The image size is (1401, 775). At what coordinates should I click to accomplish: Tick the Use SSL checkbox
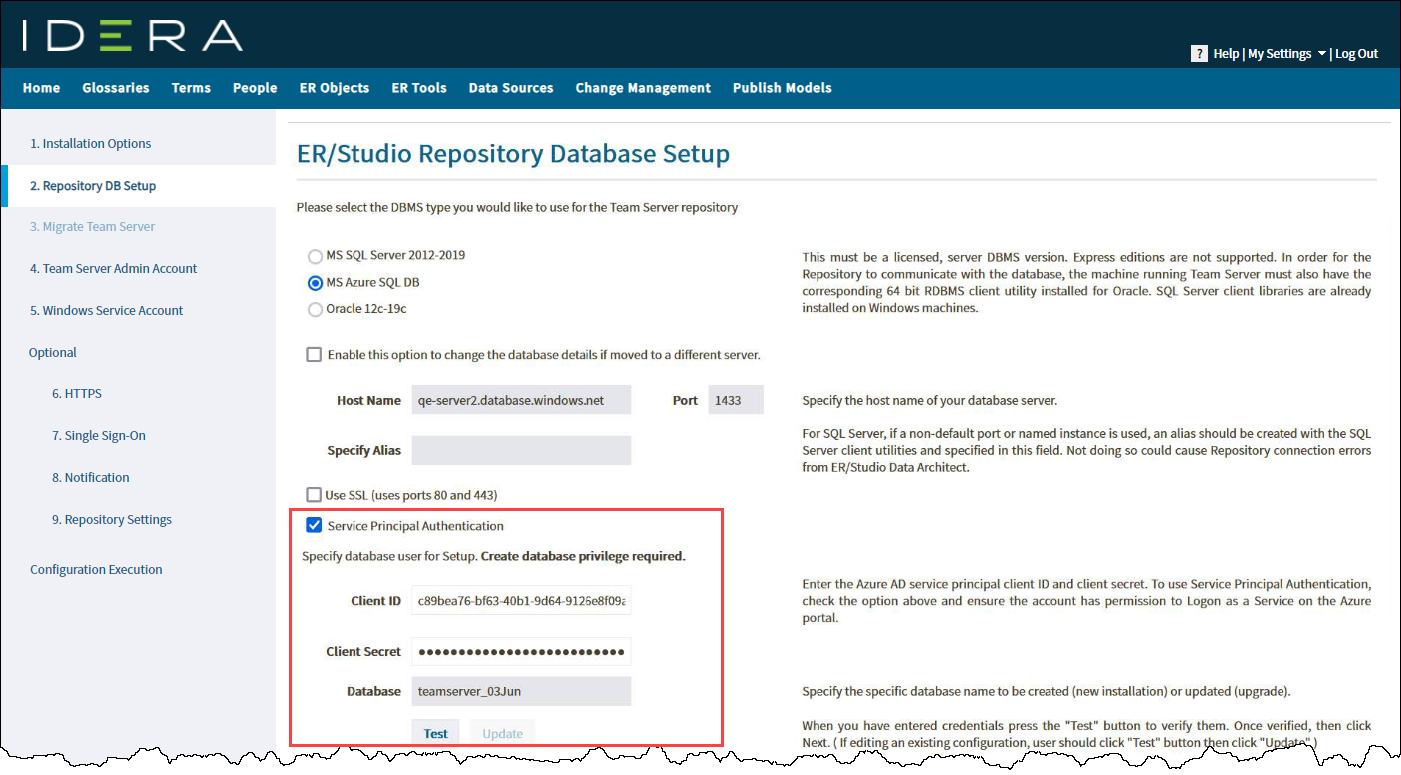pyautogui.click(x=314, y=495)
